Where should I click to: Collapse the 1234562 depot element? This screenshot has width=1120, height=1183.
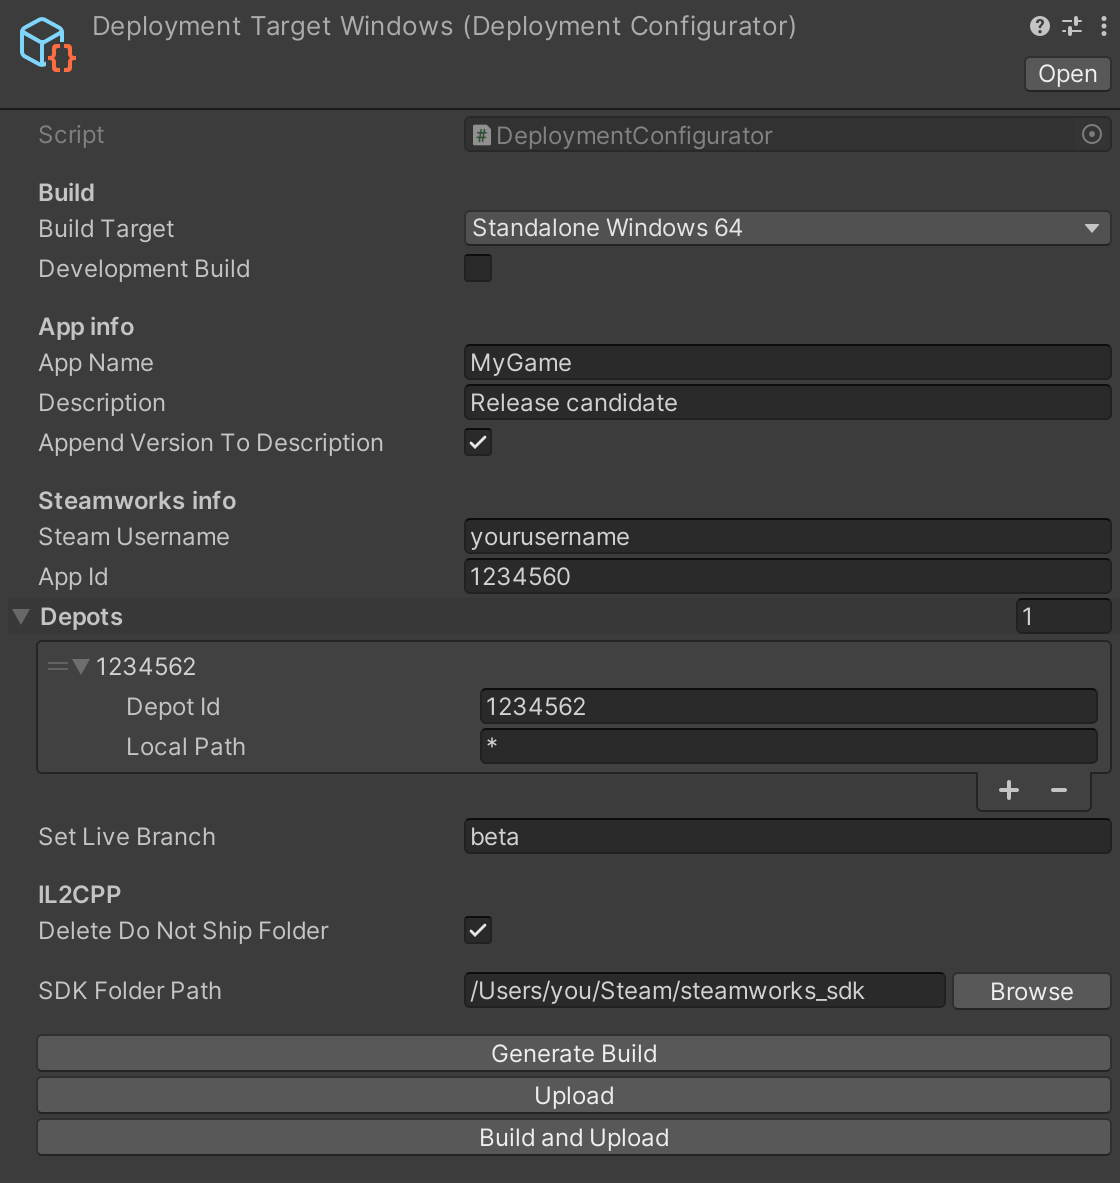click(81, 666)
